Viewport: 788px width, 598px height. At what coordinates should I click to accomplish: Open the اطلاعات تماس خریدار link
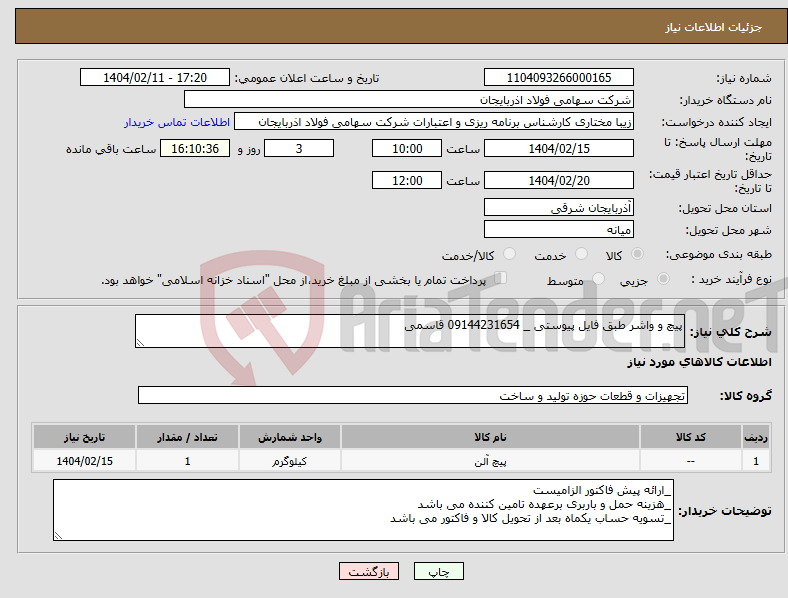click(x=177, y=122)
